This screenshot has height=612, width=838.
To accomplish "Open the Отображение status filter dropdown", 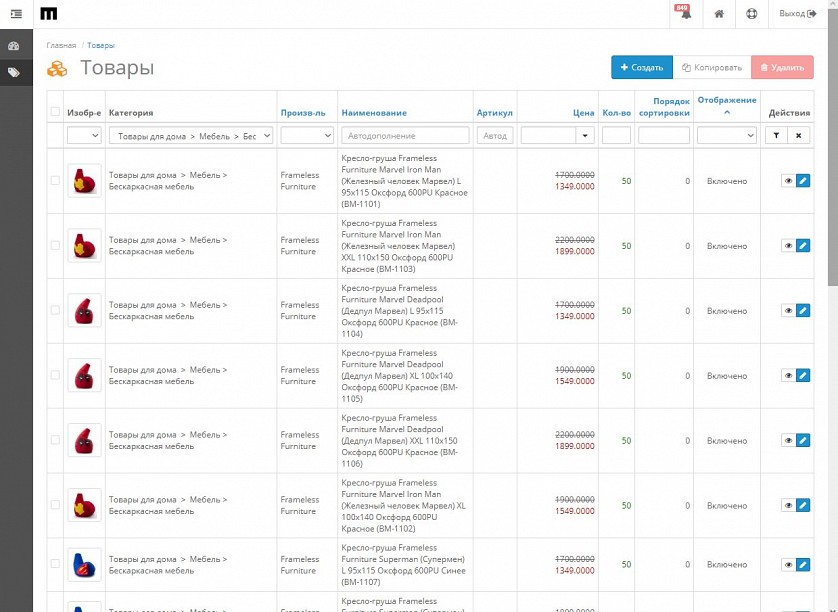I will tap(727, 136).
